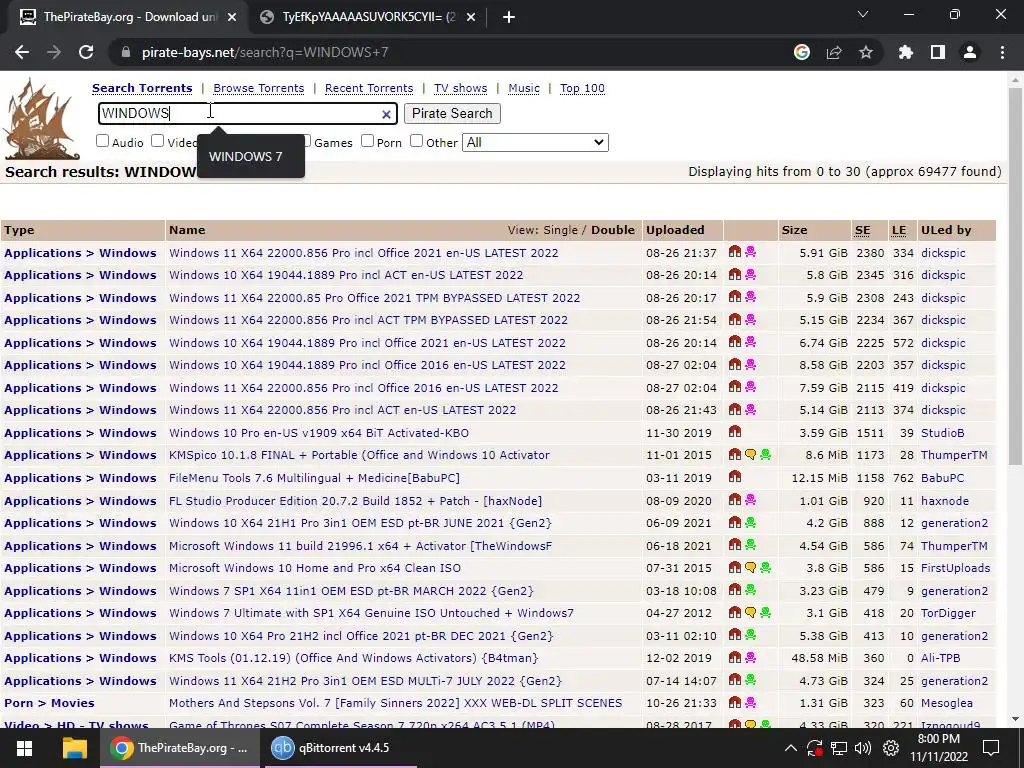The height and width of the screenshot is (768, 1024).
Task: Select the WINDOWS 7 autocomplete suggestion
Action: tap(251, 157)
